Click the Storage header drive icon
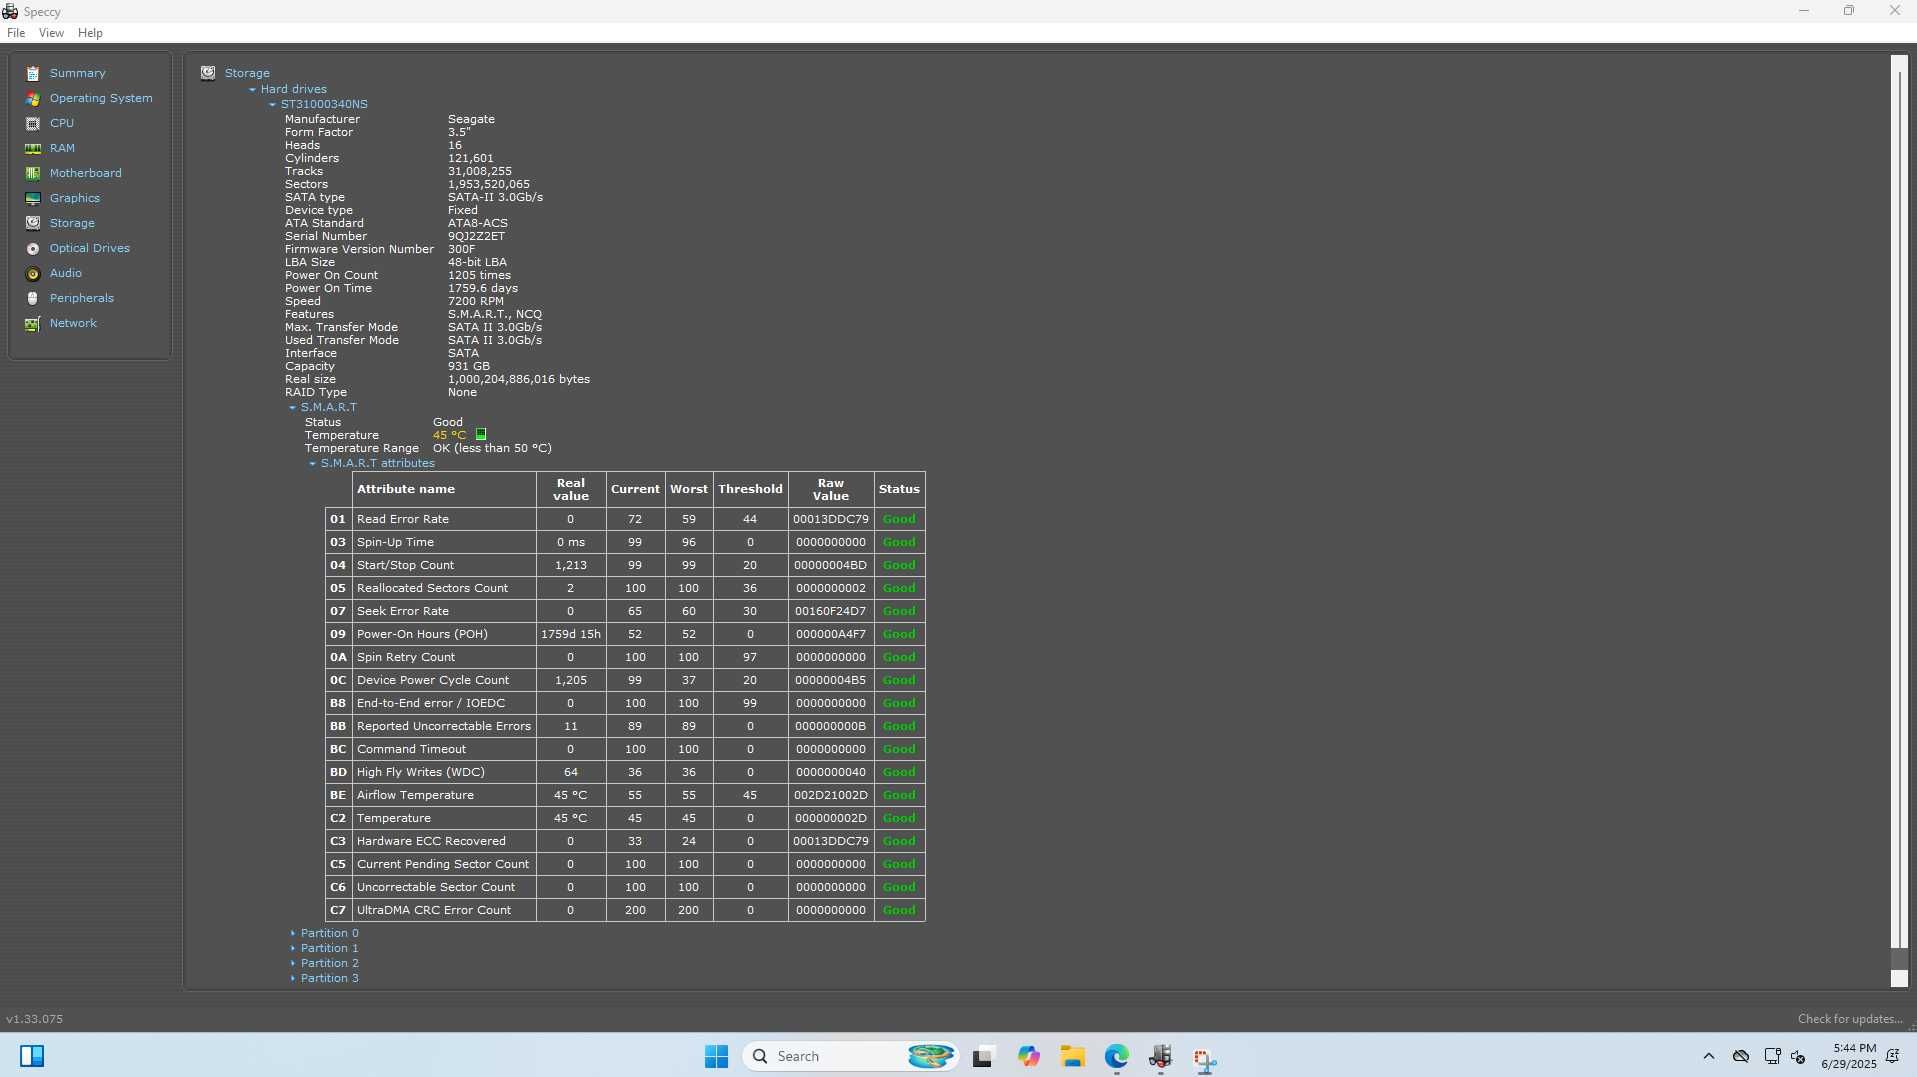Image resolution: width=1917 pixels, height=1077 pixels. click(208, 73)
